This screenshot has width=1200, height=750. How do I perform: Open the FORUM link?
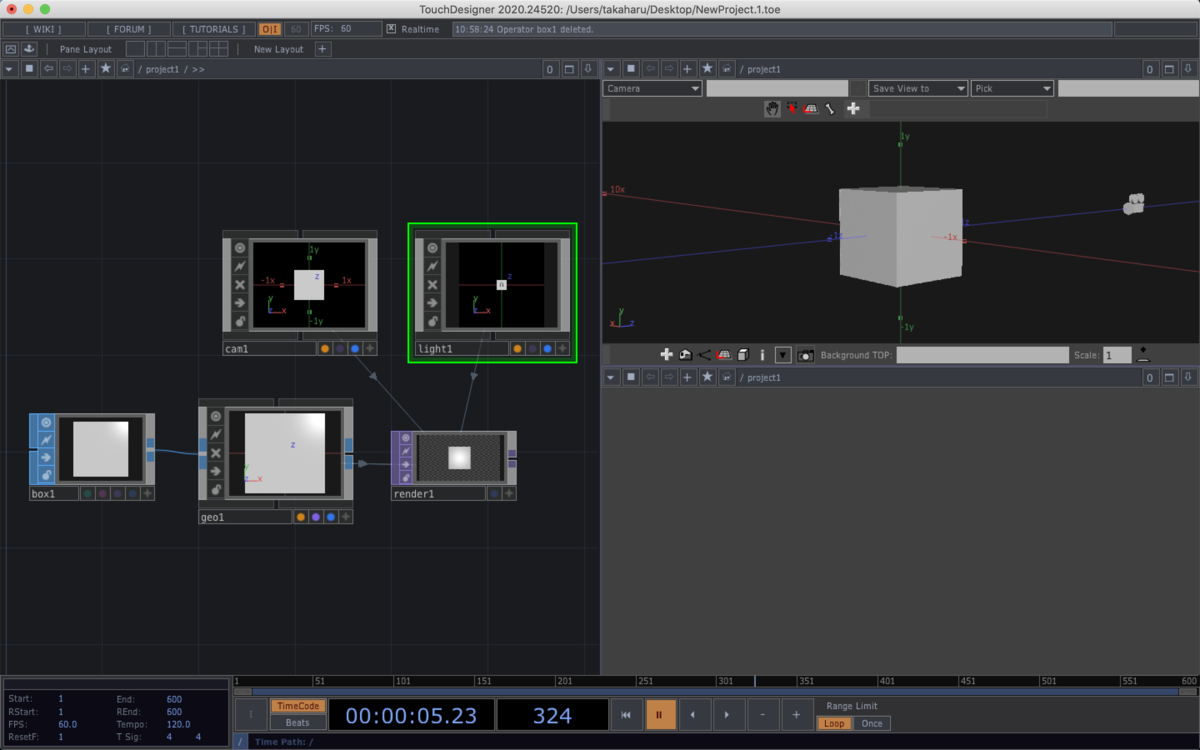(130, 29)
